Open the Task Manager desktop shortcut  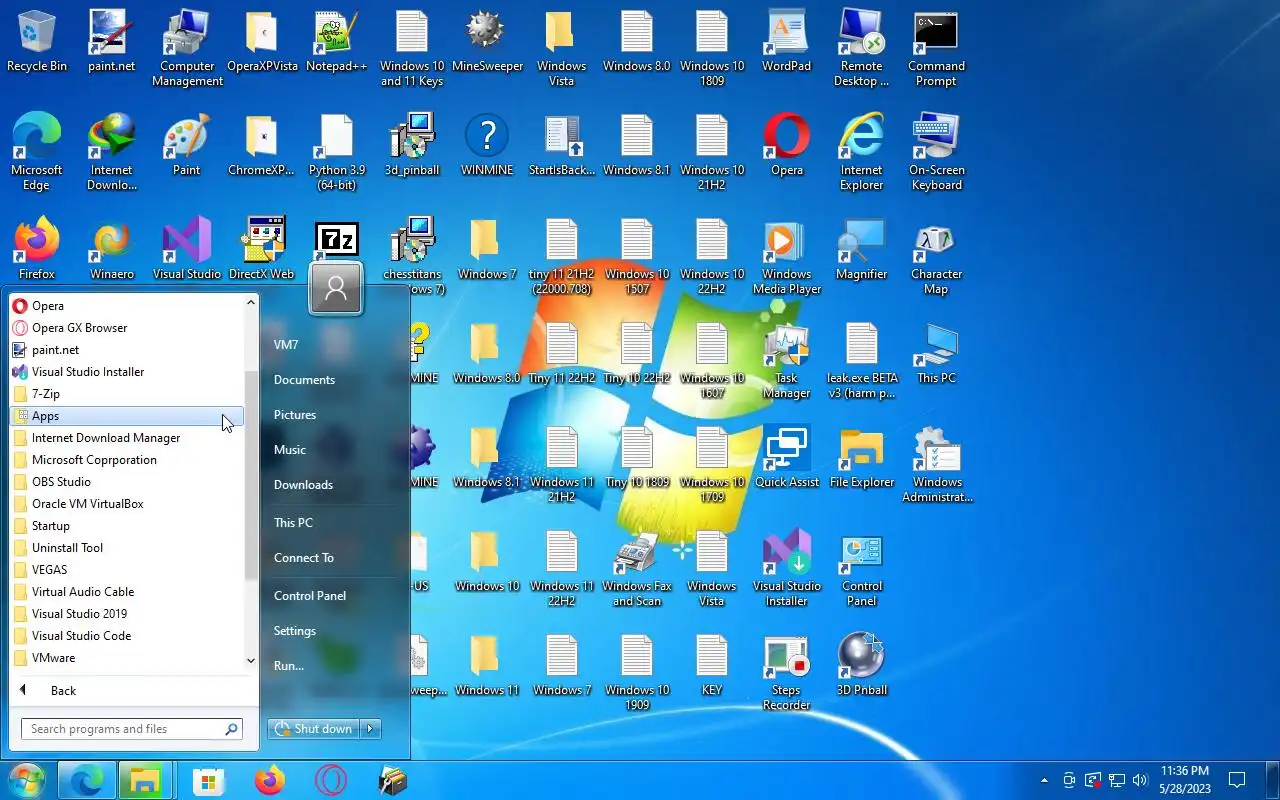tap(787, 360)
